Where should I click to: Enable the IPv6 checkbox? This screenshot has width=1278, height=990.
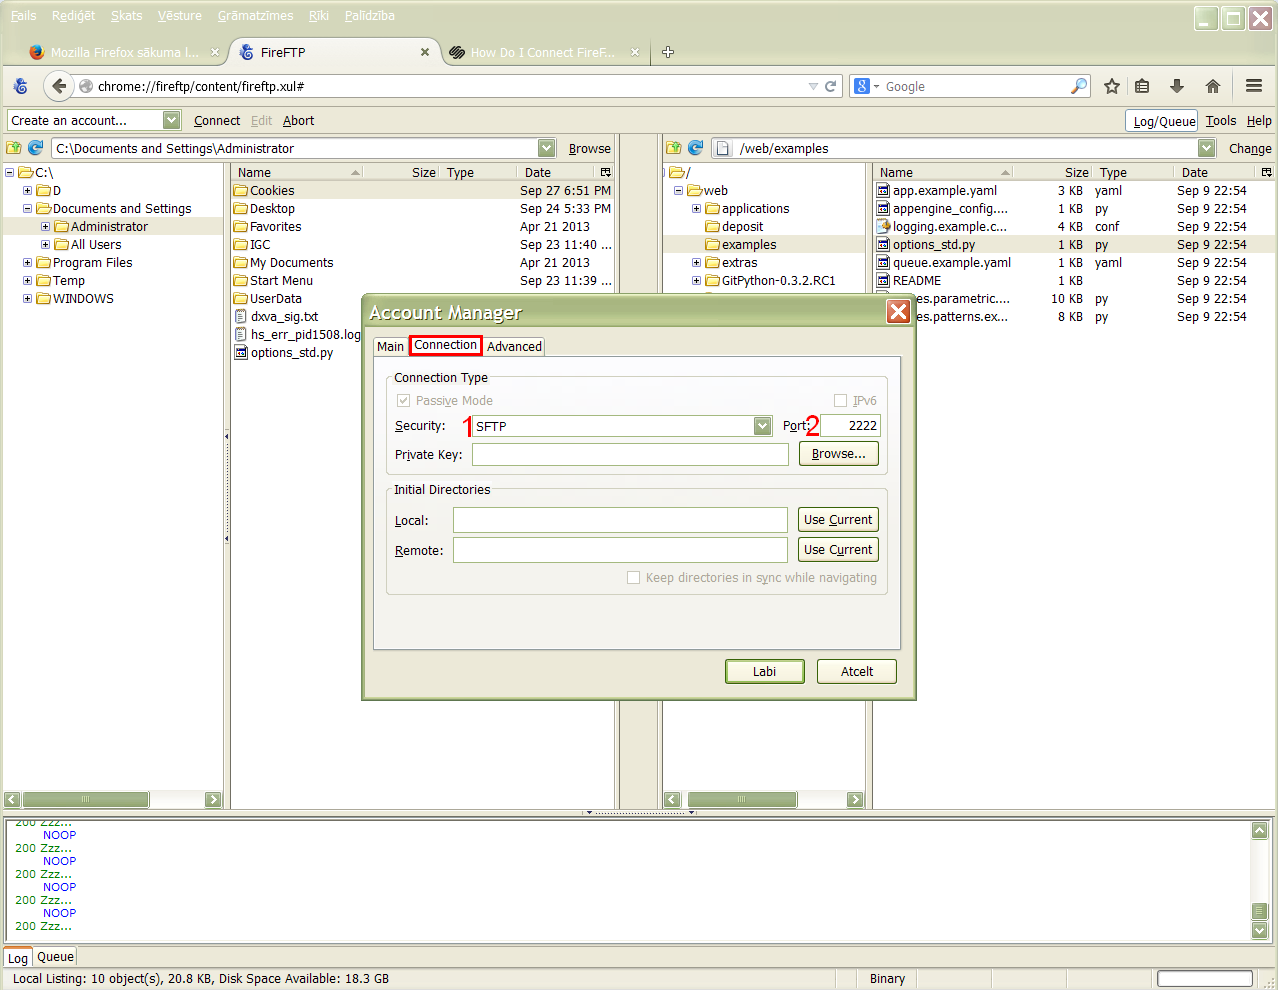coord(840,401)
